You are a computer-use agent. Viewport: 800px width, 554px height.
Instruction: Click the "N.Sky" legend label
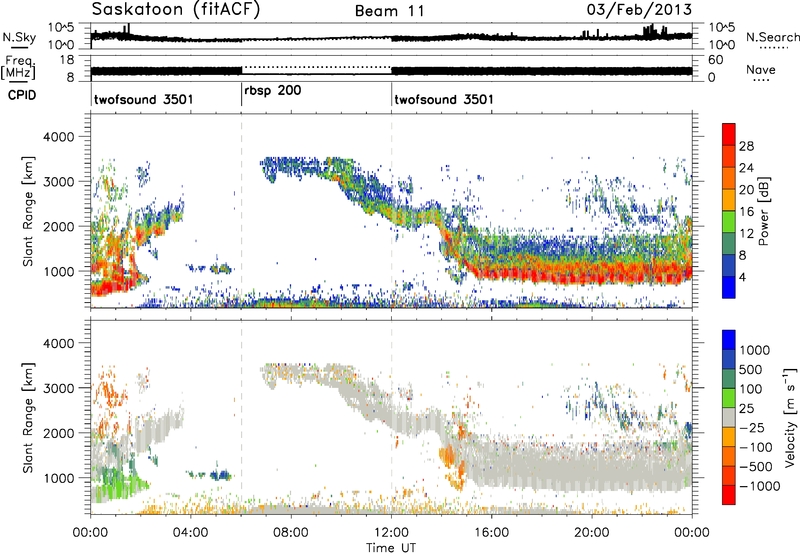(x=19, y=37)
